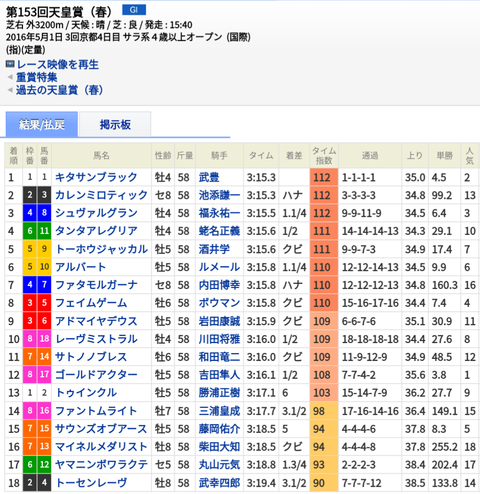The image size is (480, 494).
Task: Open horse フェイムゲーム
Action: [x=91, y=303]
